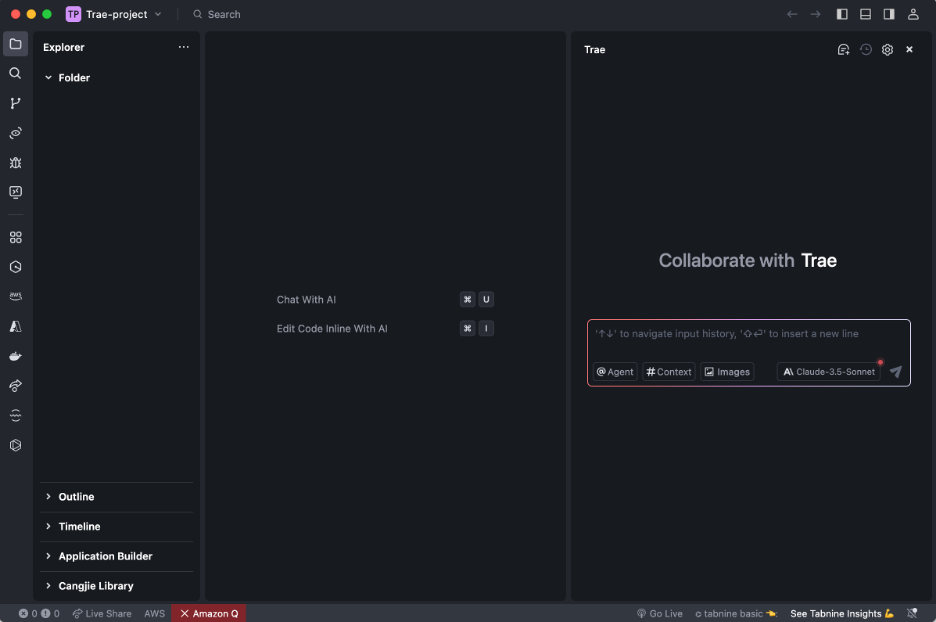The width and height of the screenshot is (936, 622).
Task: Click the Agent button in the chat input
Action: click(614, 371)
